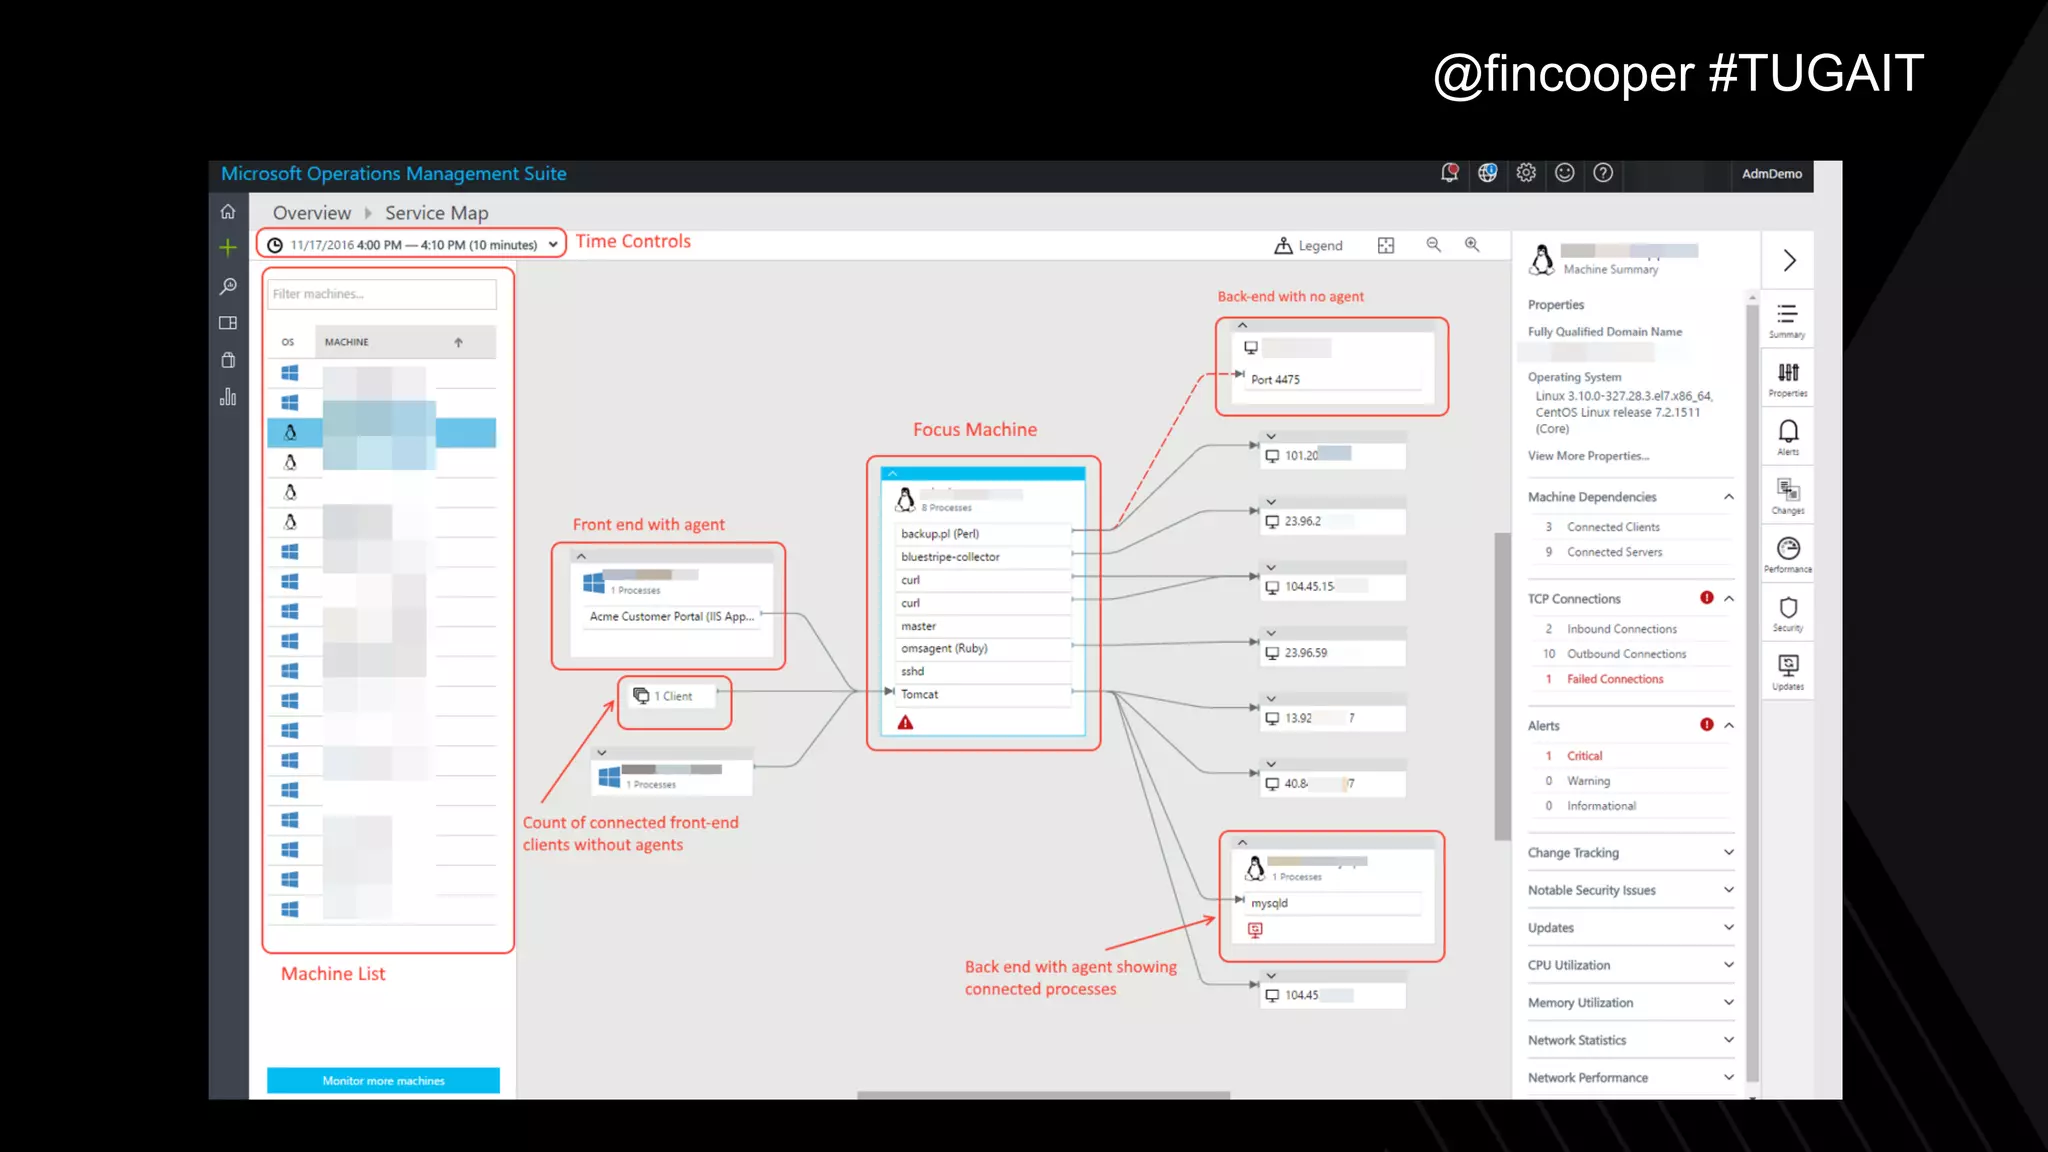Click the green plus add icon
This screenshot has width=2048, height=1152.
228,247
